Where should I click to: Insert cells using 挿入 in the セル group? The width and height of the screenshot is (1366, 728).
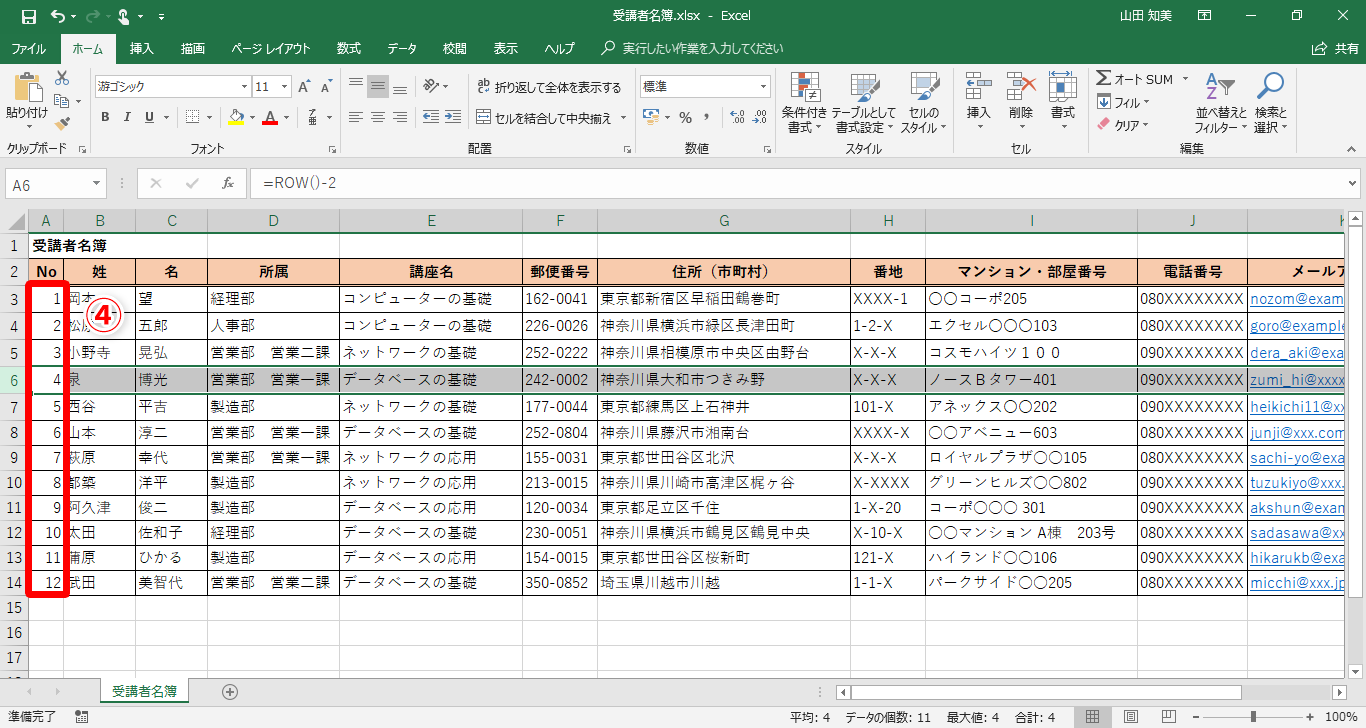click(x=978, y=103)
